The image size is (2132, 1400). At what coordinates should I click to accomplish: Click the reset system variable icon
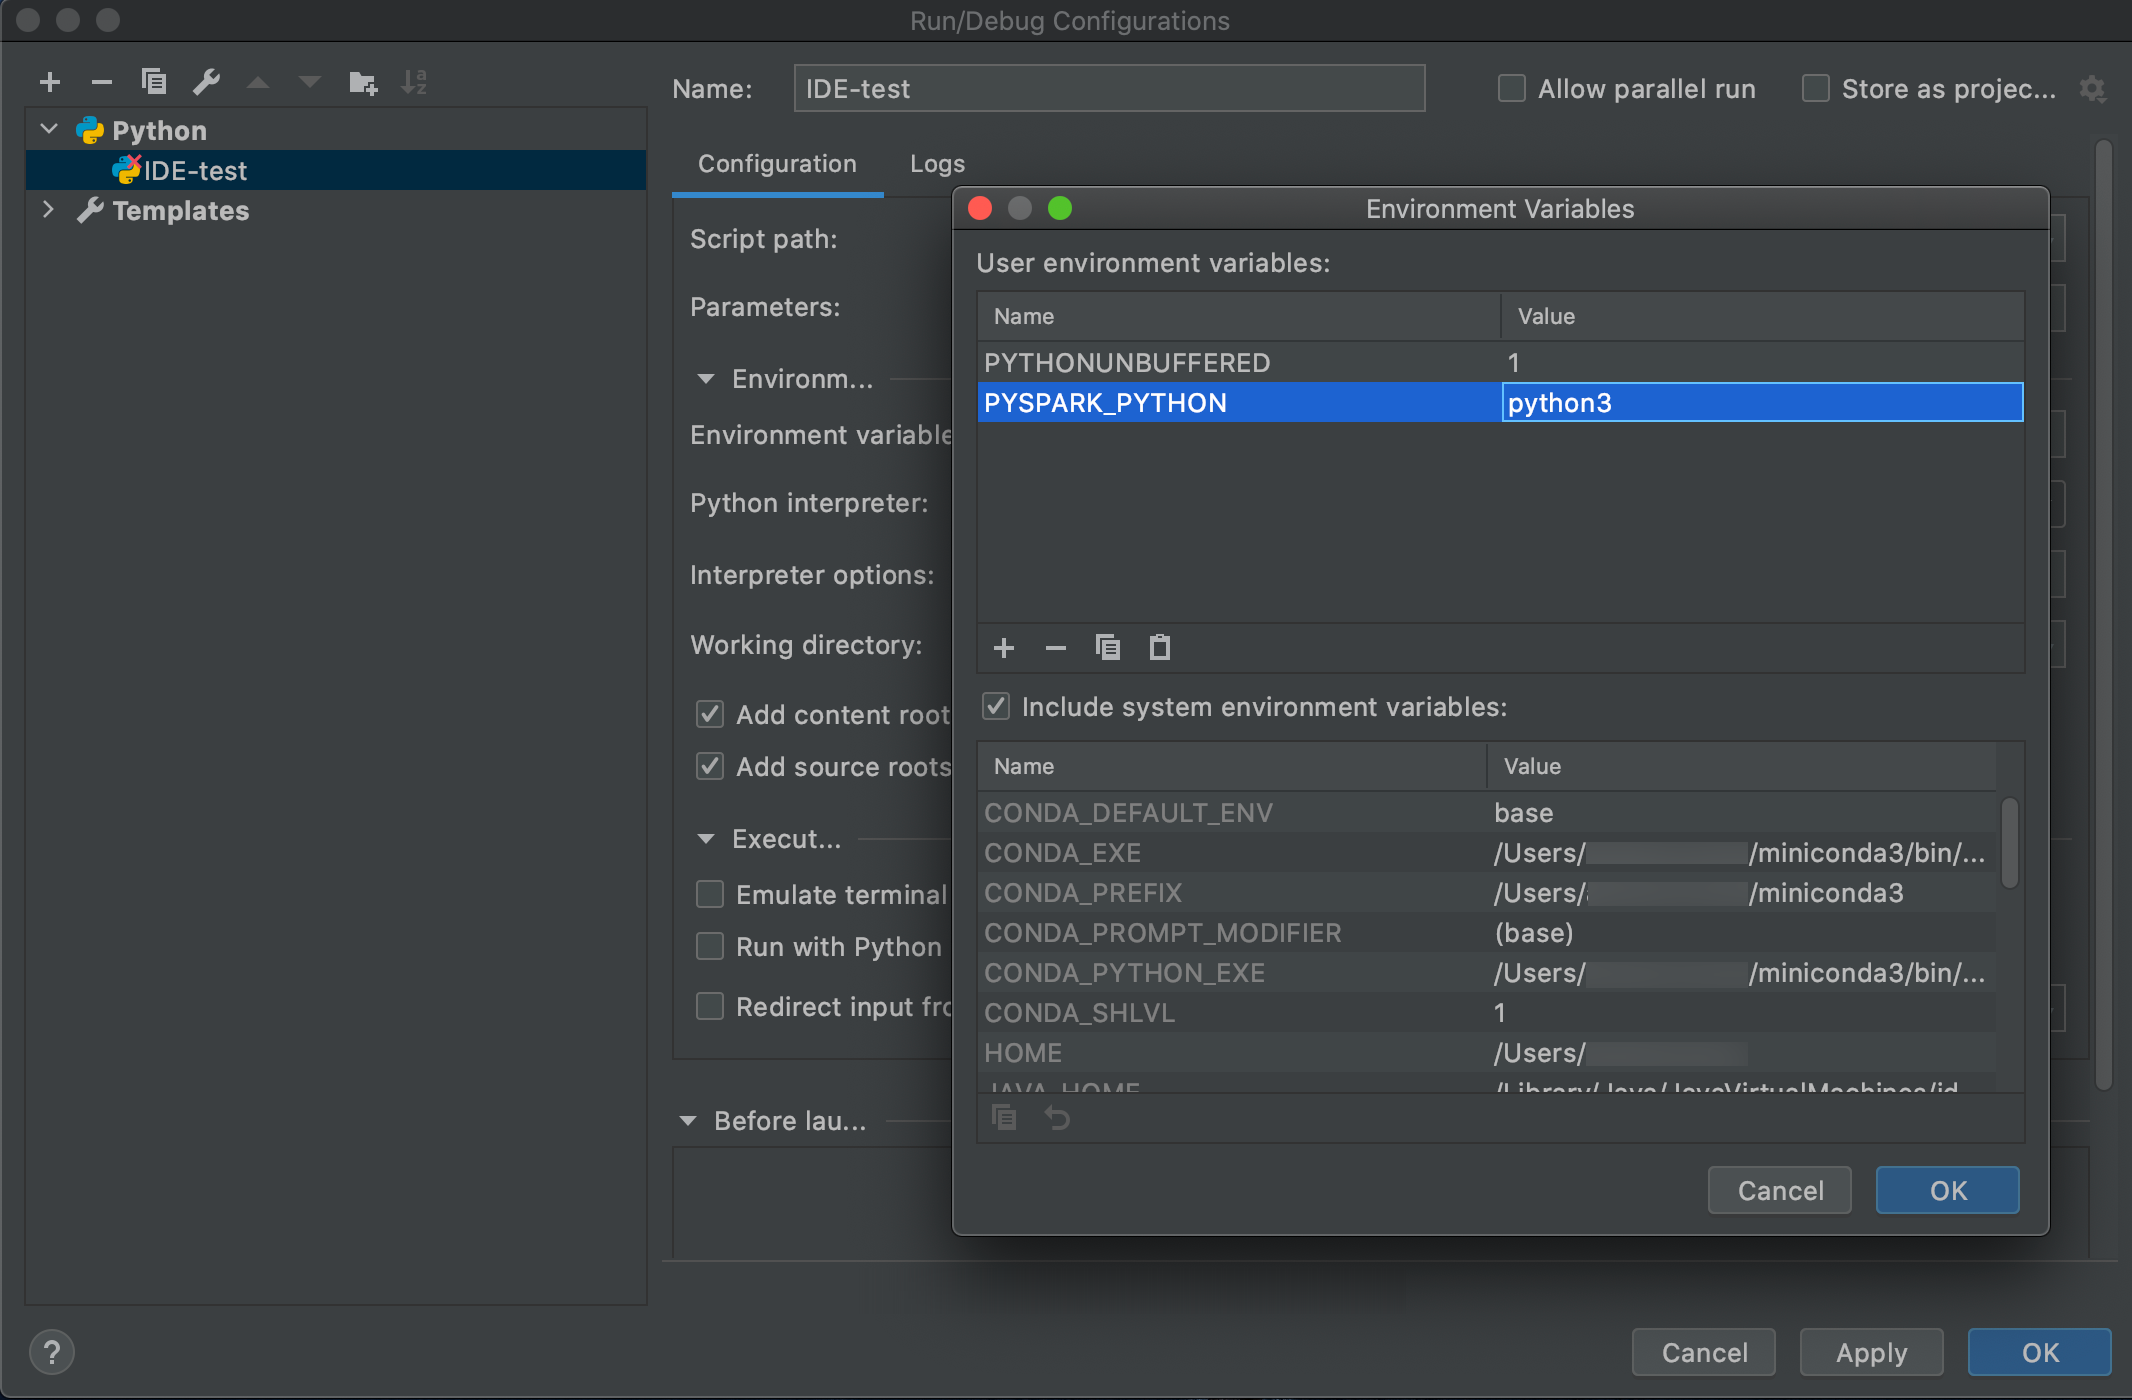[x=1057, y=1117]
